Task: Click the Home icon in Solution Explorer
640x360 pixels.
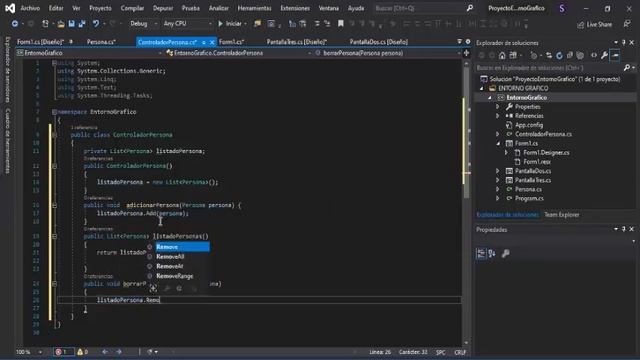Action: click(x=502, y=55)
